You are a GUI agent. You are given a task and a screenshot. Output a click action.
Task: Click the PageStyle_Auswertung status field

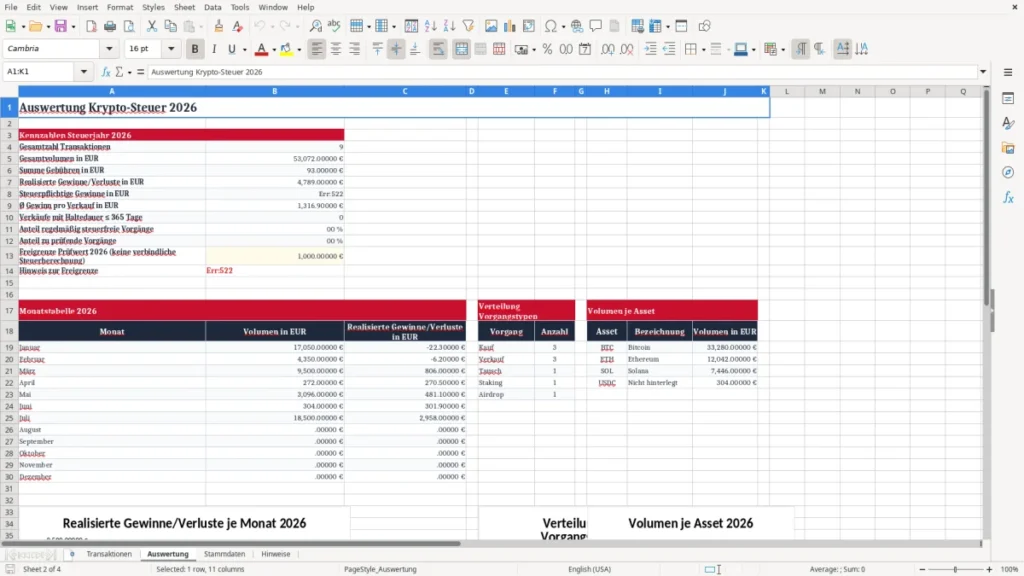[380, 569]
